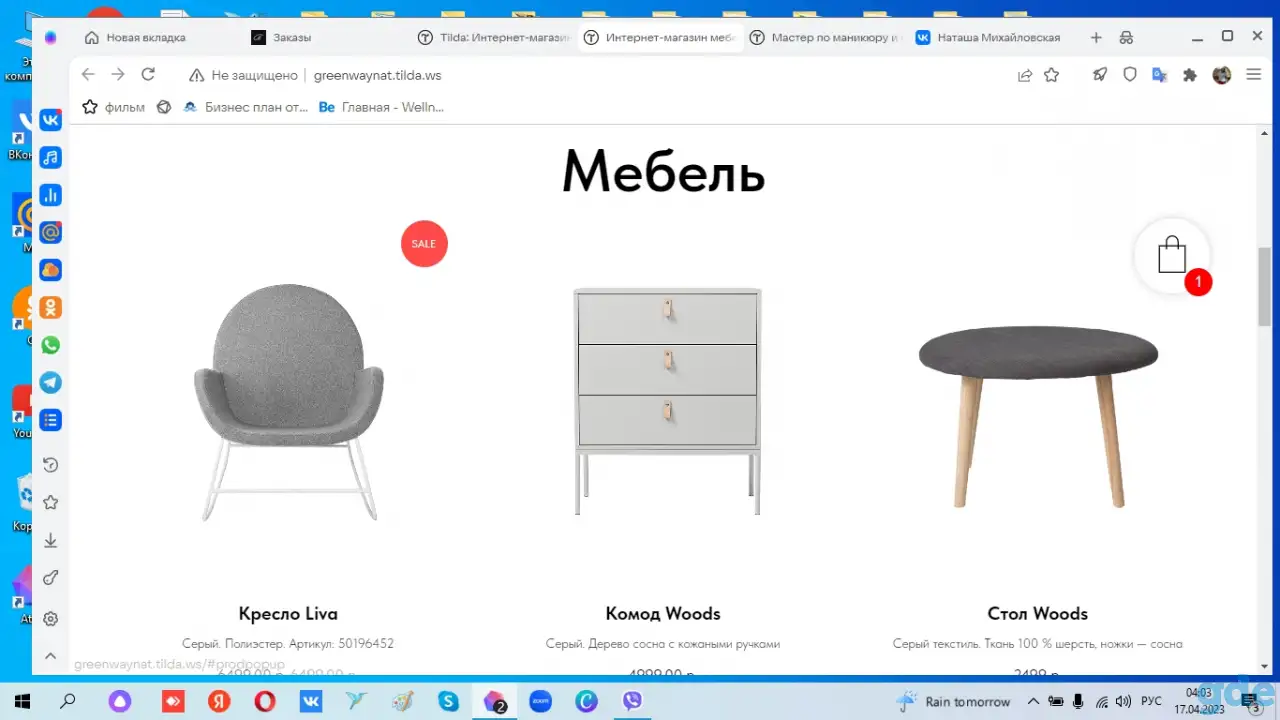Click share page icon in address bar
Image resolution: width=1280 pixels, height=720 pixels.
coord(1025,75)
